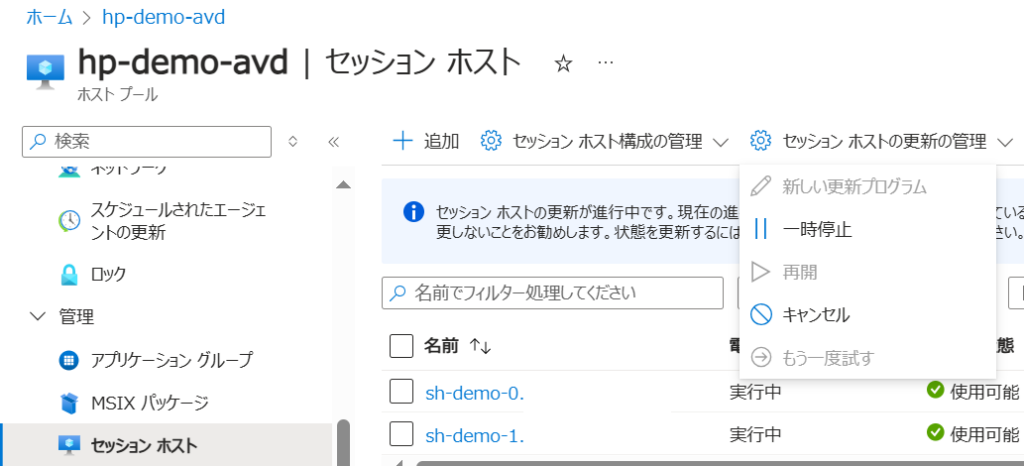This screenshot has width=1024, height=466.
Task: Toggle the select-all checkbox in header
Action: pyautogui.click(x=401, y=346)
